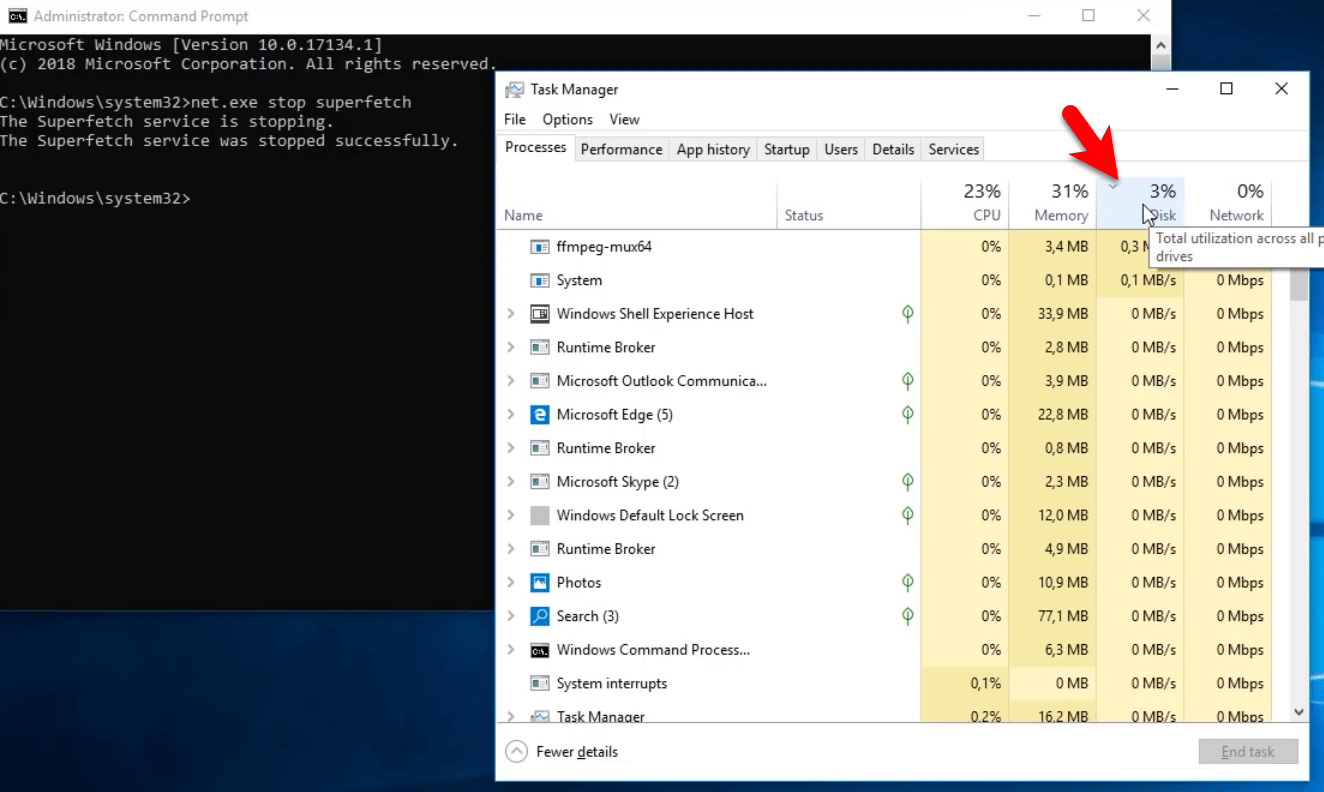
Task: Click the leaf status icon for Microsoft Skype
Action: point(908,481)
